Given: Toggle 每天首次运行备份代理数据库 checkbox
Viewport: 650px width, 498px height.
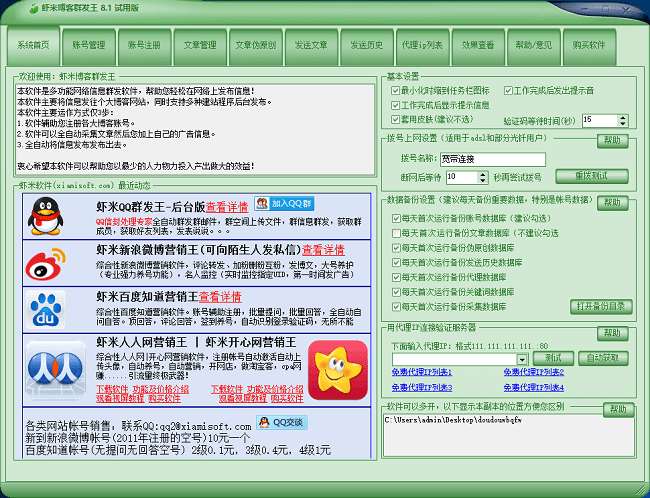Looking at the screenshot, I should [396, 277].
